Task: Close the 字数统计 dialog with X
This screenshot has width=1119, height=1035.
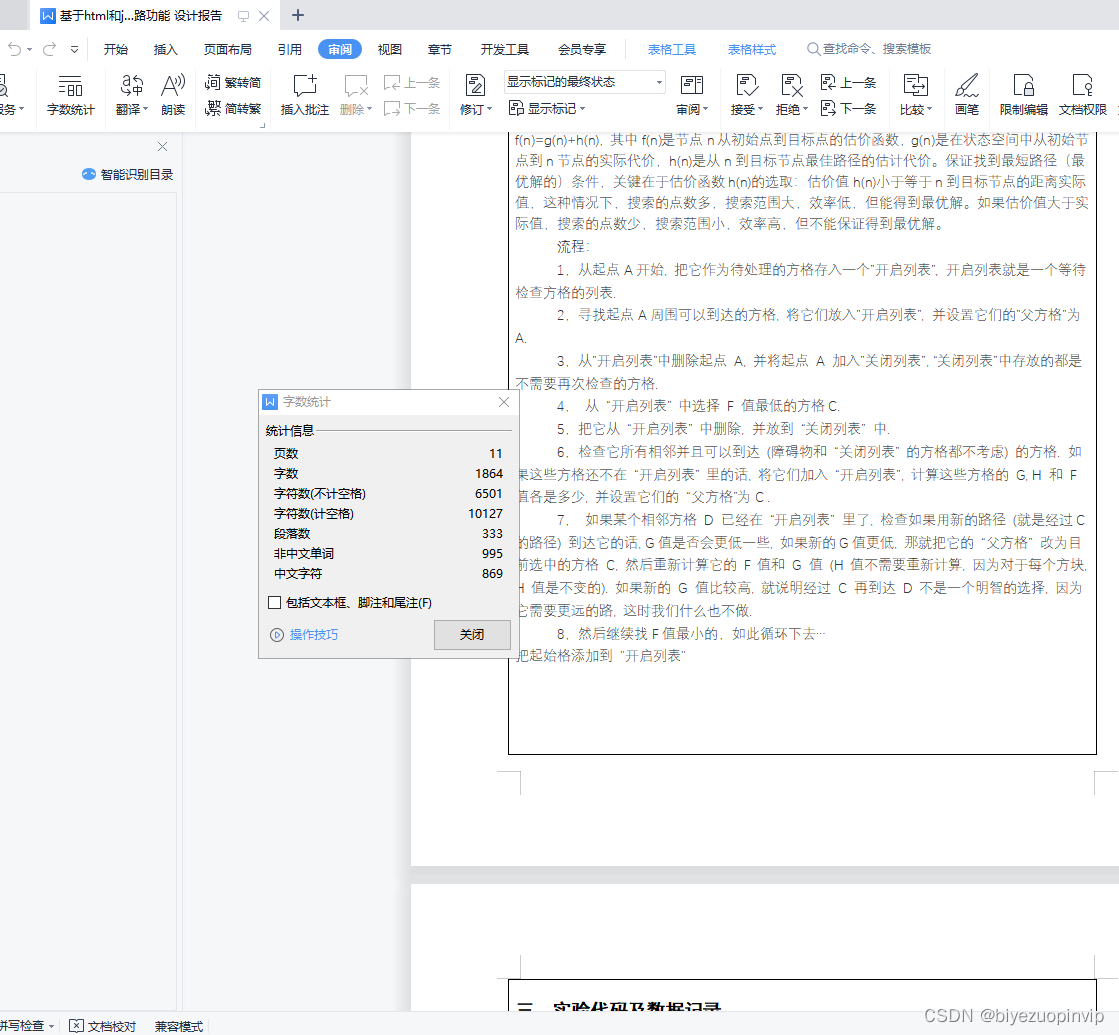Action: point(504,402)
